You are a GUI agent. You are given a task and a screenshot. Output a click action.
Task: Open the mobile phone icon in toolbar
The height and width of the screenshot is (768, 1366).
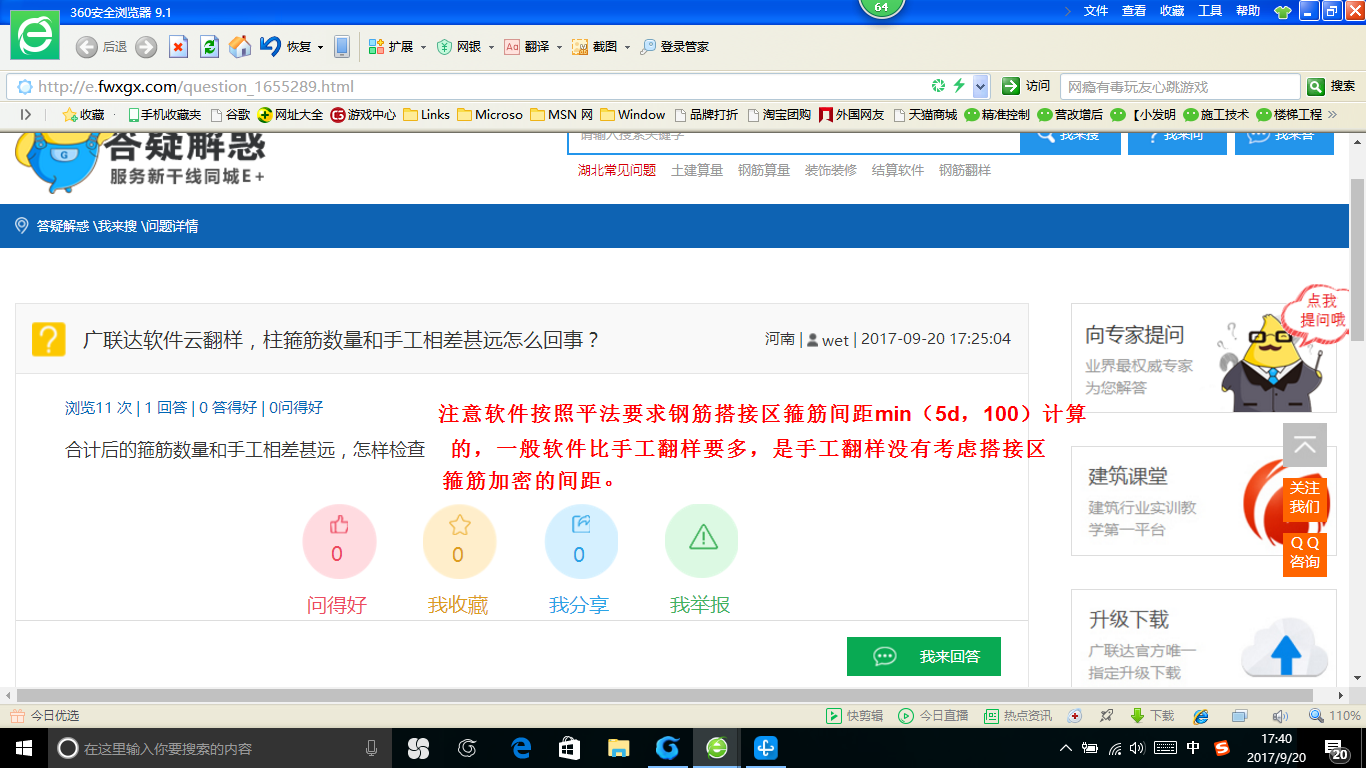[342, 47]
